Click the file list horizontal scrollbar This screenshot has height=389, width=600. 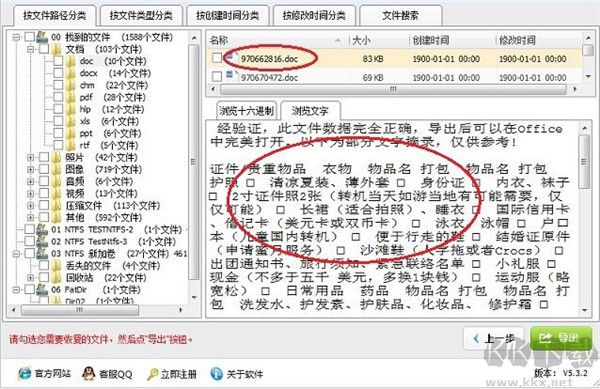(393, 89)
